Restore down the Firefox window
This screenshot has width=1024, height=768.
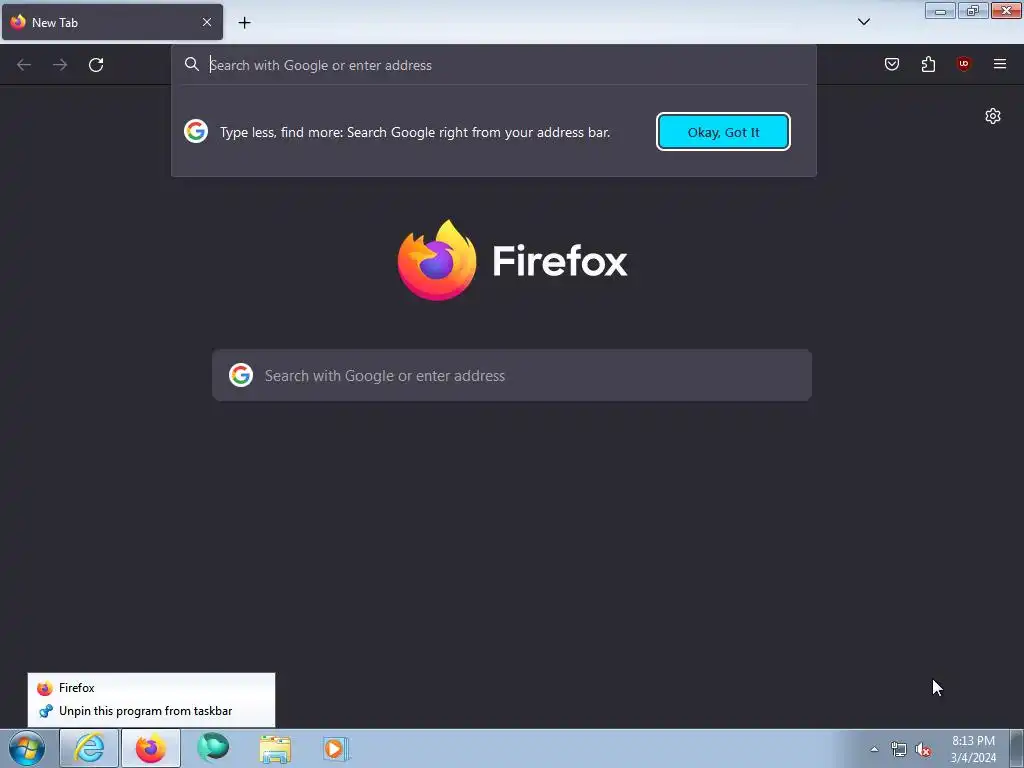973,10
